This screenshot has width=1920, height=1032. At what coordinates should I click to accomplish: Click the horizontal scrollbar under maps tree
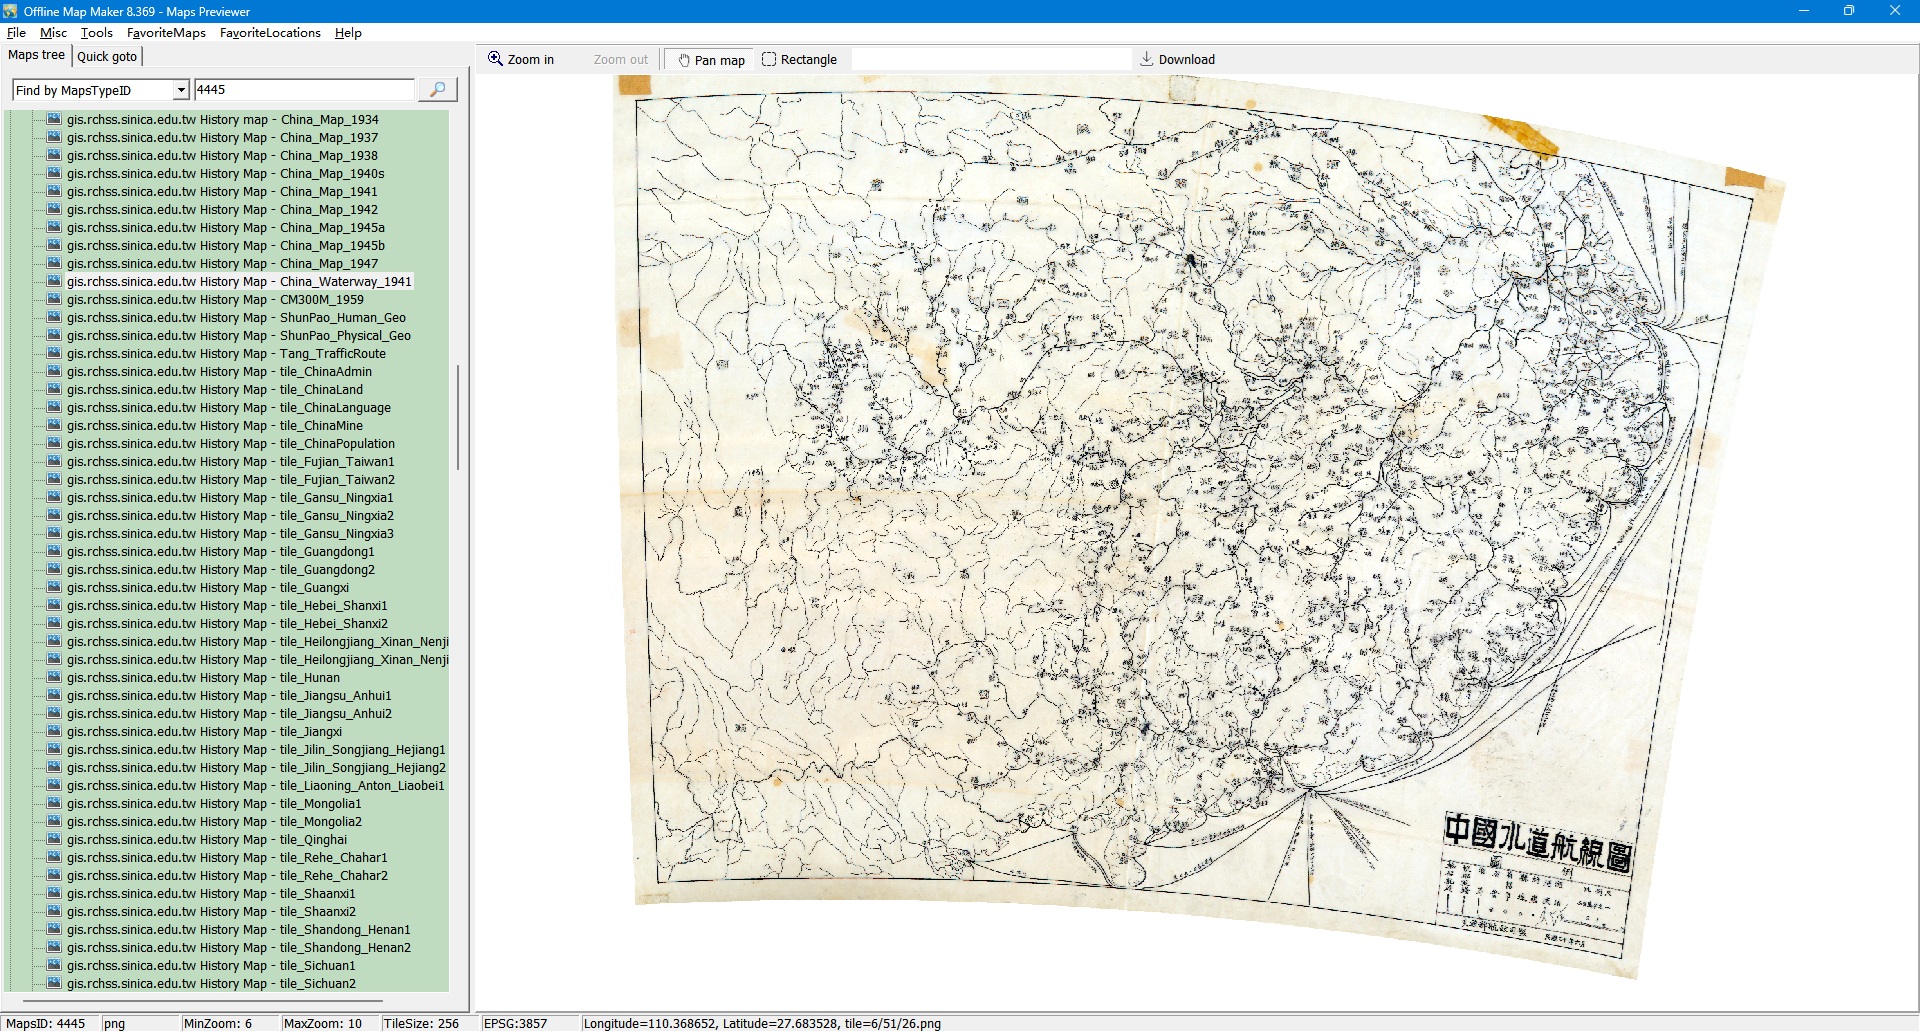coord(203,1000)
